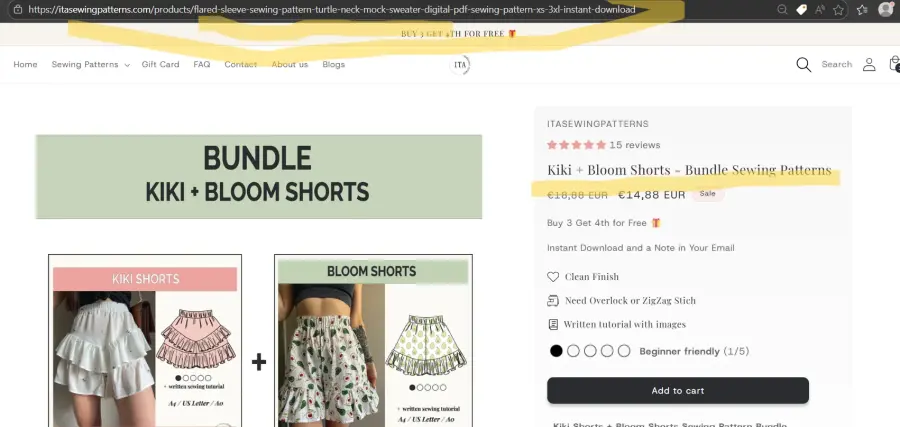The image size is (900, 427).
Task: Click the ITA logo in header
Action: (x=460, y=65)
